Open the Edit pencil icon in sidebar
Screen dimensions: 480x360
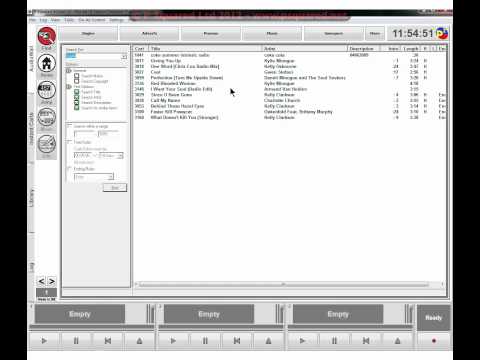(x=46, y=144)
